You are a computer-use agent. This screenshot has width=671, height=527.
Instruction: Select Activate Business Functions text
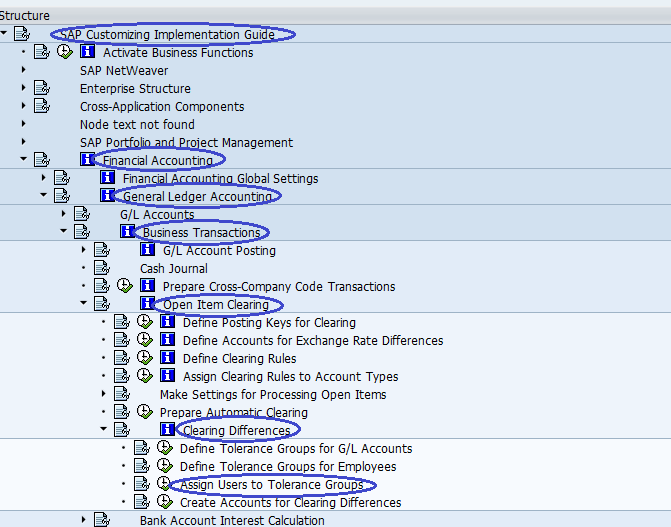[178, 53]
